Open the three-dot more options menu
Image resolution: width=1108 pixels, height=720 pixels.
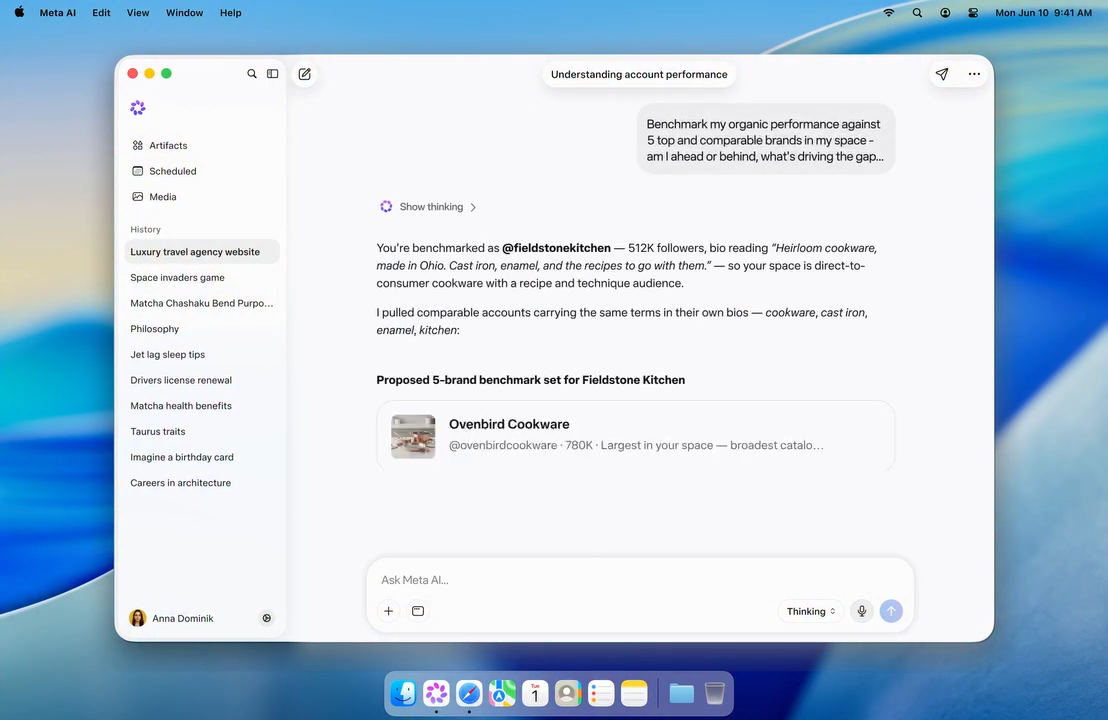pyautogui.click(x=974, y=74)
